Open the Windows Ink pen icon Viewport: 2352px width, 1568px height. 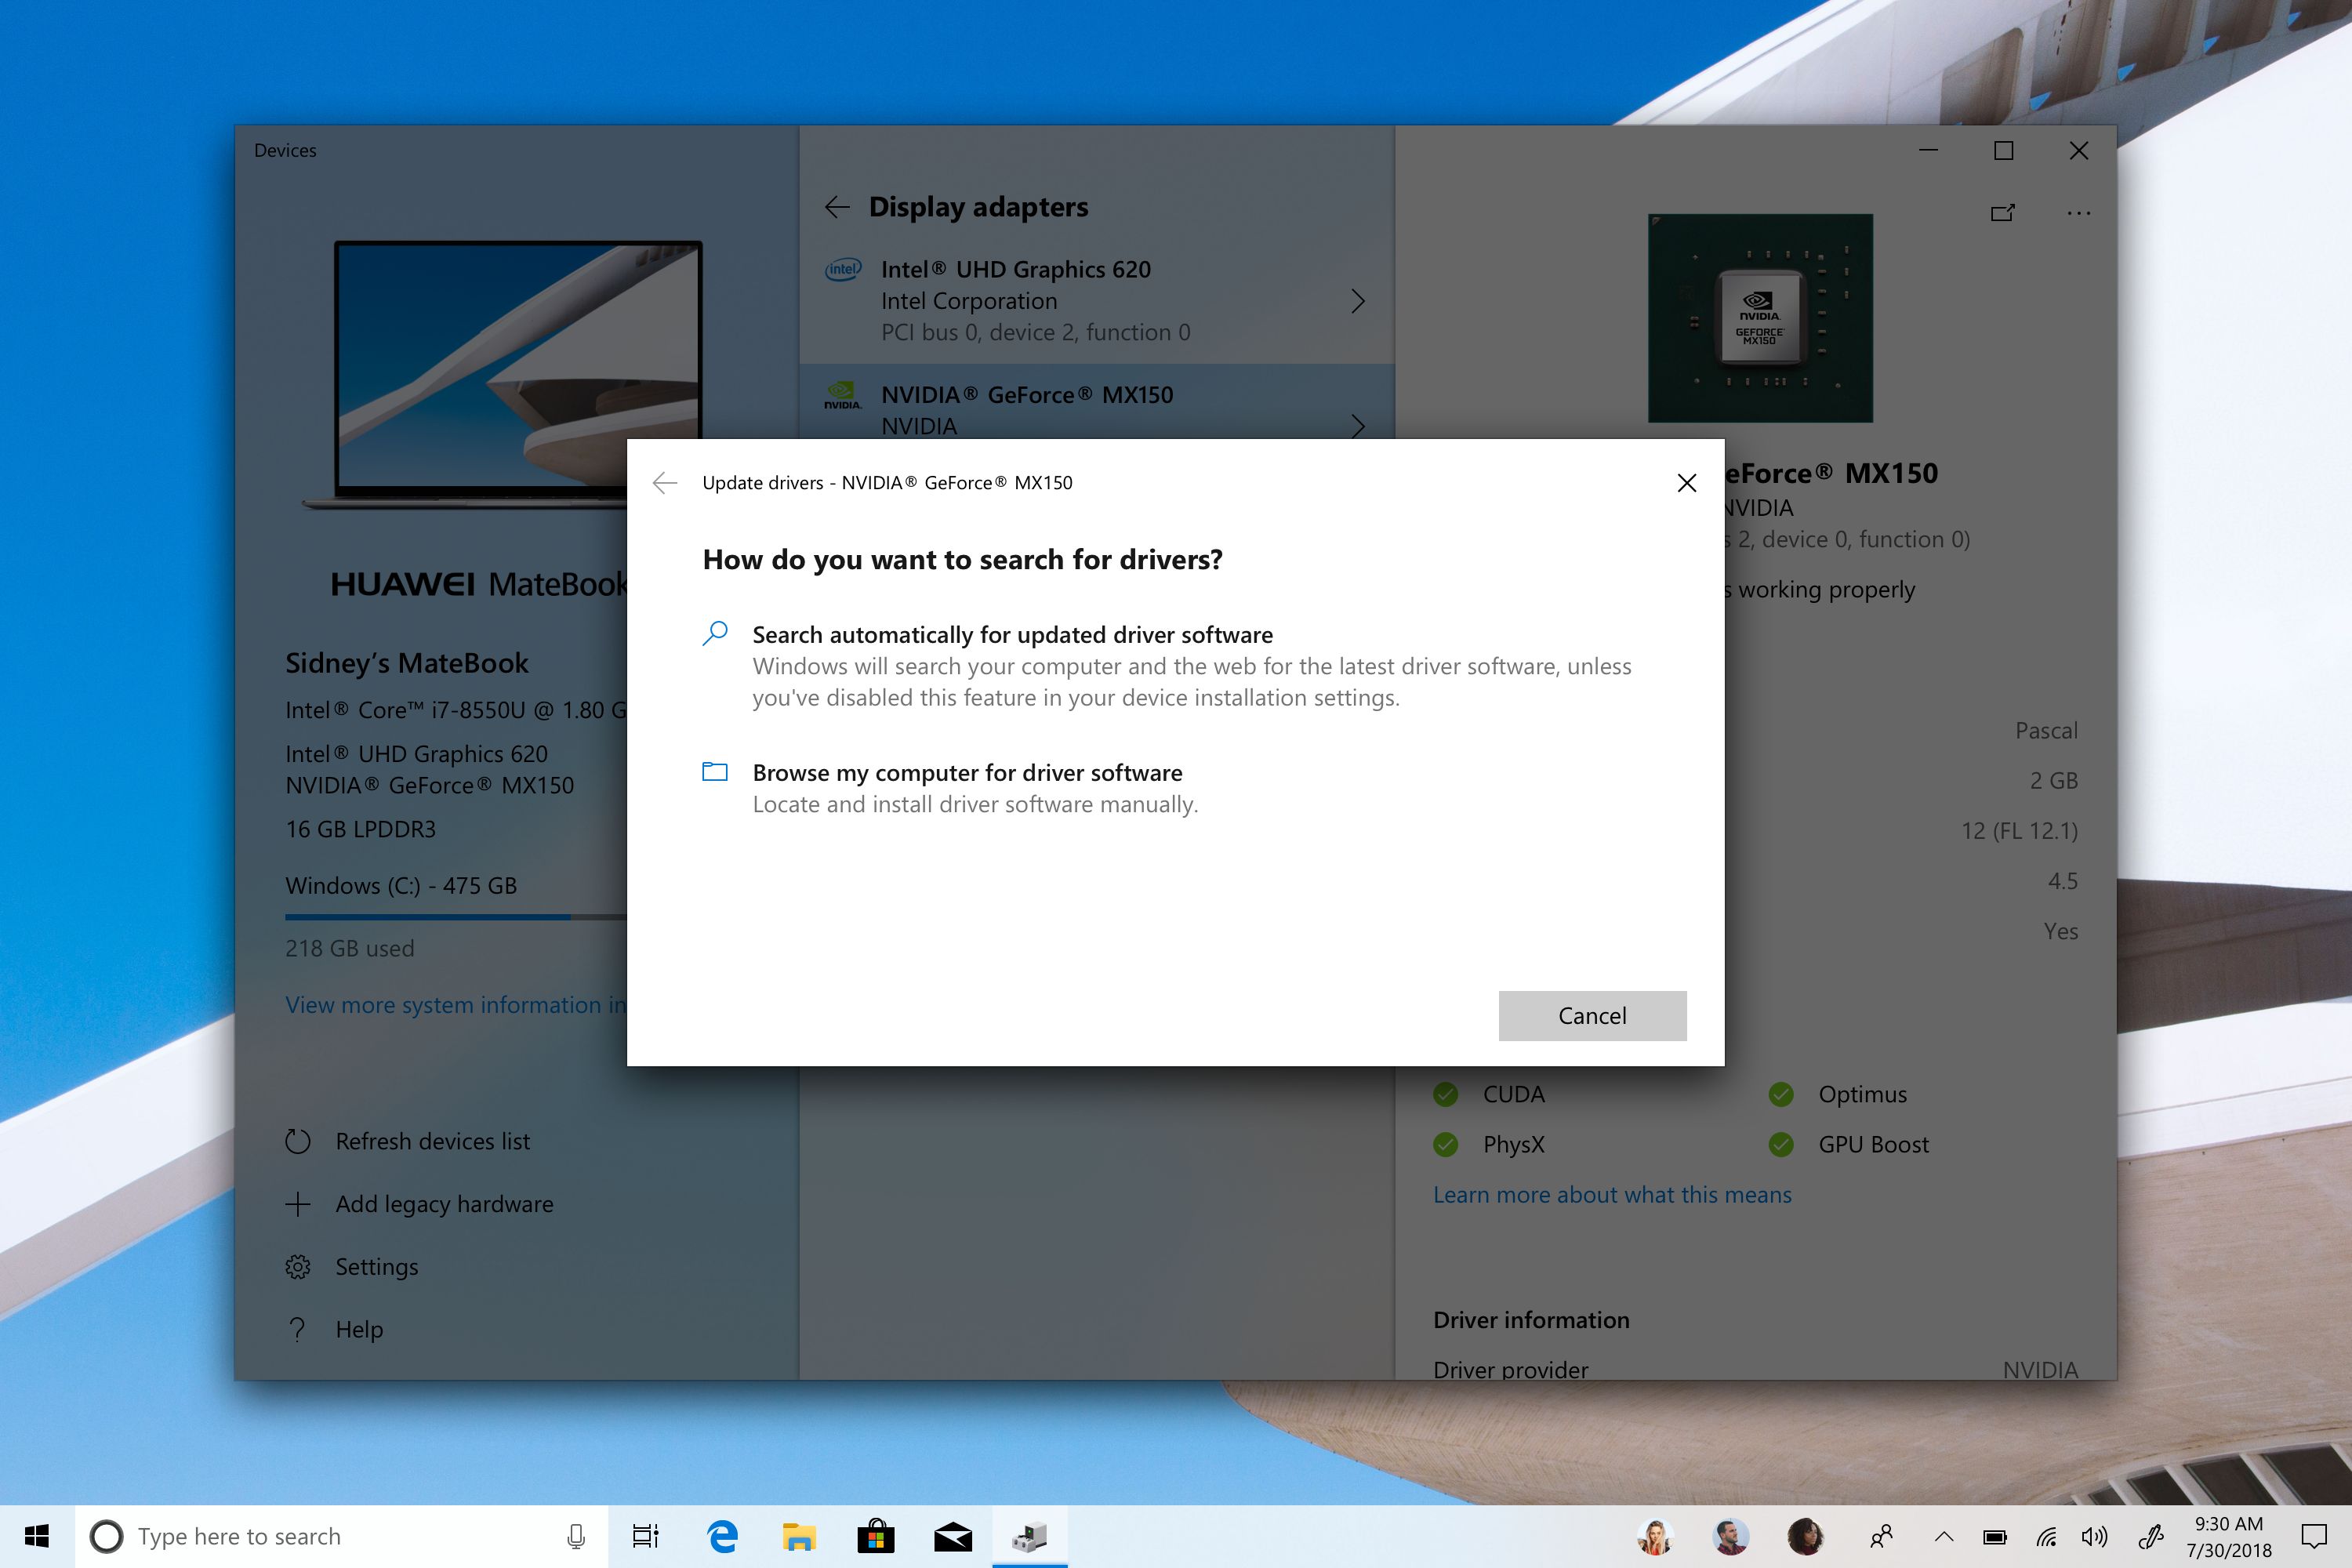[x=2150, y=1536]
